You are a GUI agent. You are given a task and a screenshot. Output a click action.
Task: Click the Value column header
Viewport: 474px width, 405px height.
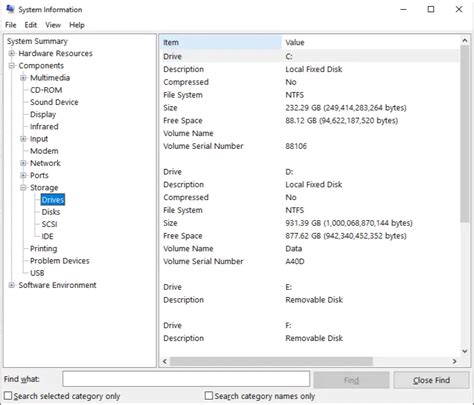pos(371,42)
